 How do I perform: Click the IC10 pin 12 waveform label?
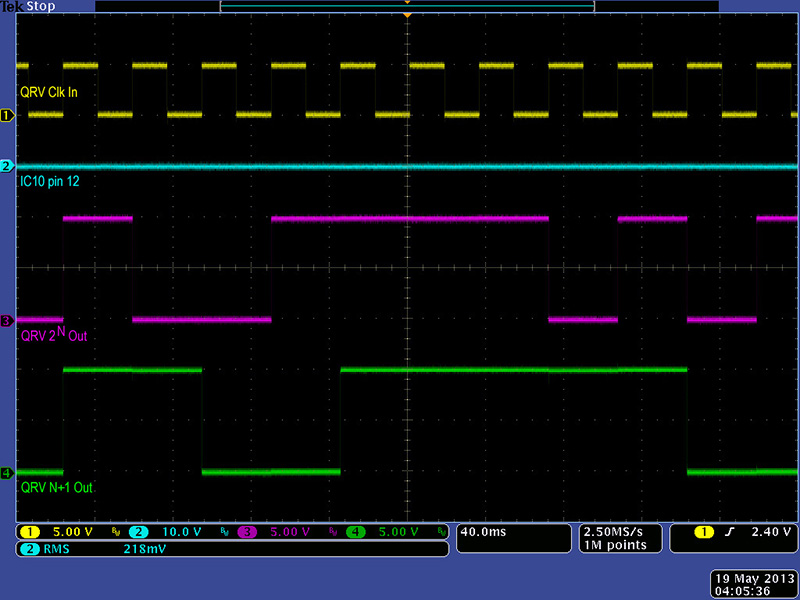pos(55,183)
